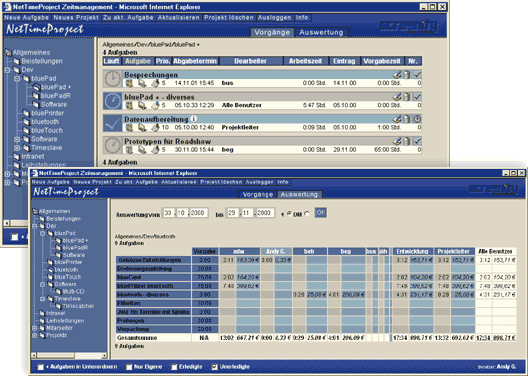Click the front window tree's horizontal scrollbar thumb
The height and width of the screenshot is (376, 528).
coord(56,355)
